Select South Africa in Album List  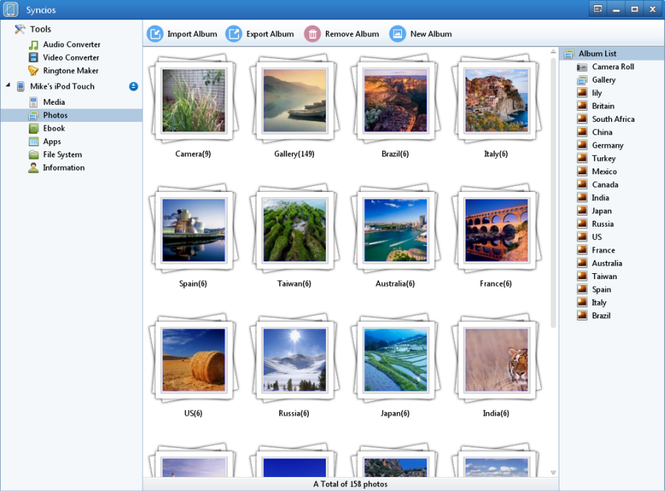[x=606, y=119]
